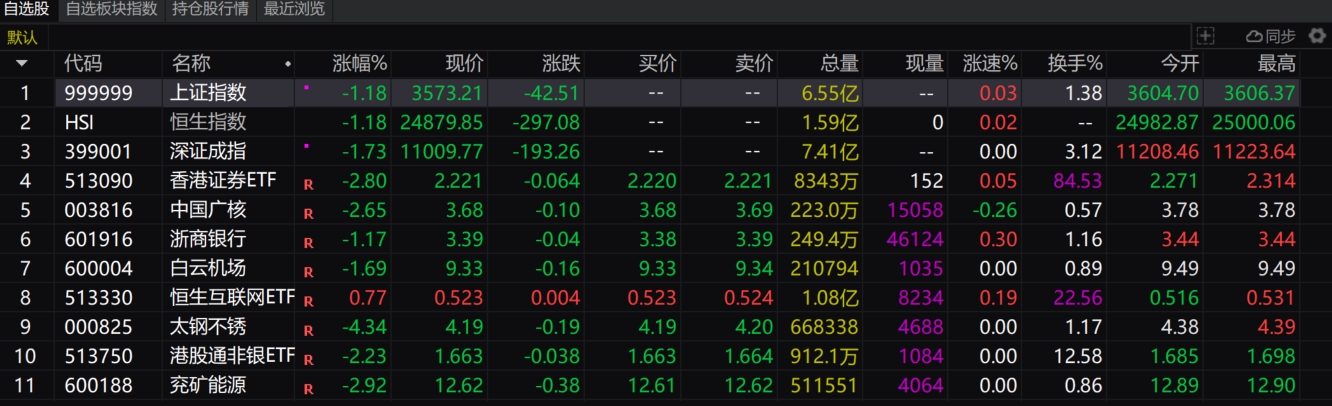Sort by the 现量 column header

pos(925,64)
